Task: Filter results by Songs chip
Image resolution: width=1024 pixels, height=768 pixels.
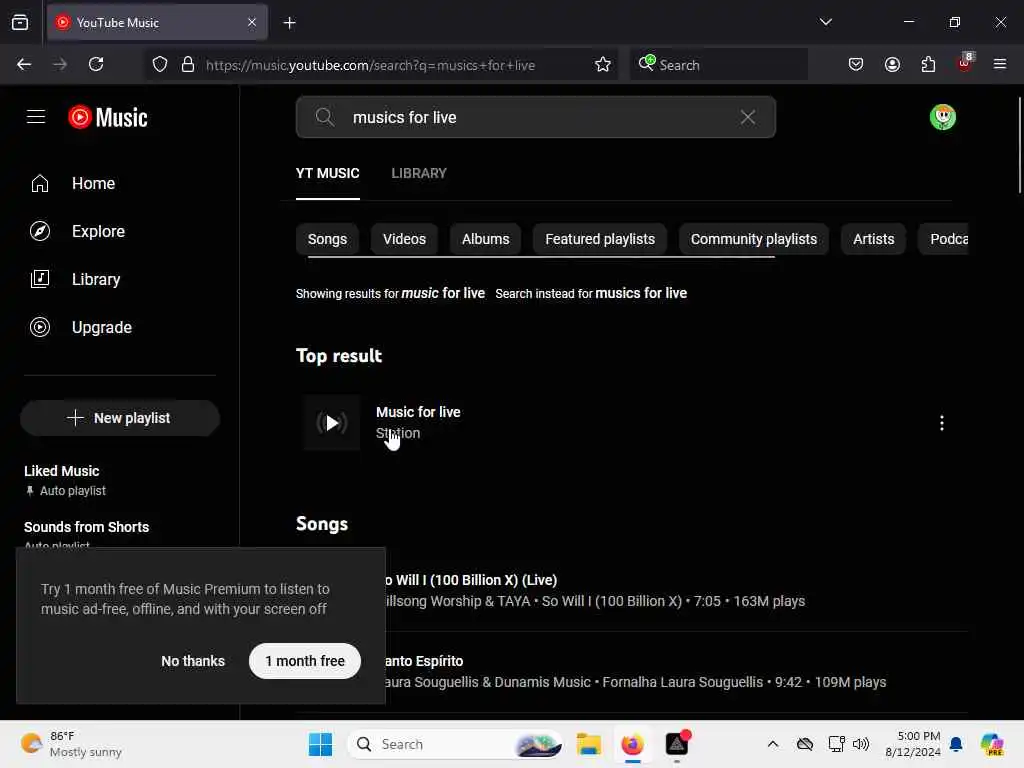Action: click(327, 239)
